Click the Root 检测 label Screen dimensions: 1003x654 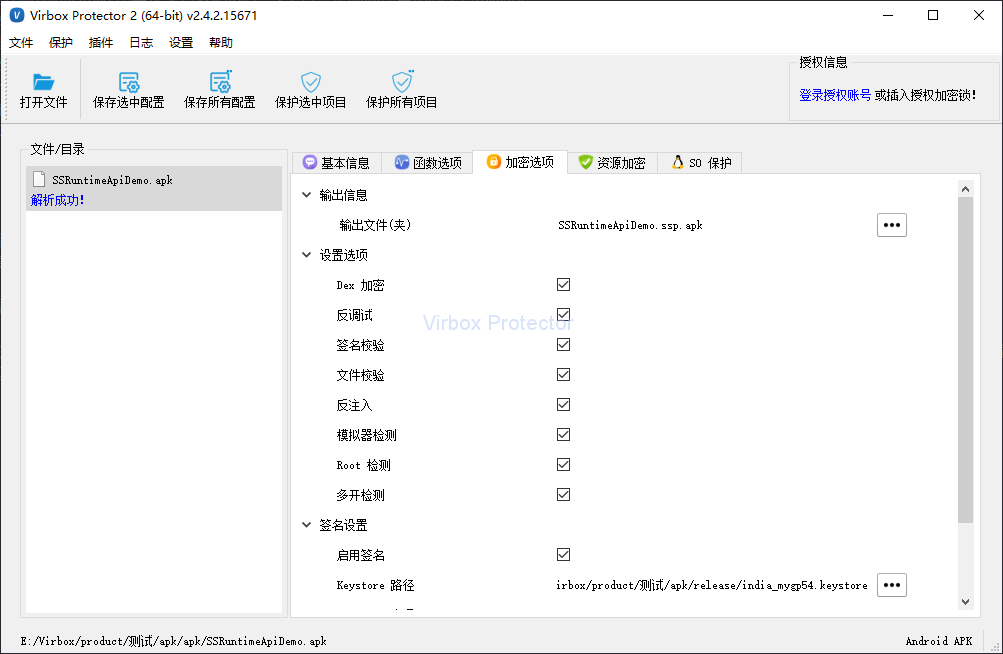tap(363, 465)
